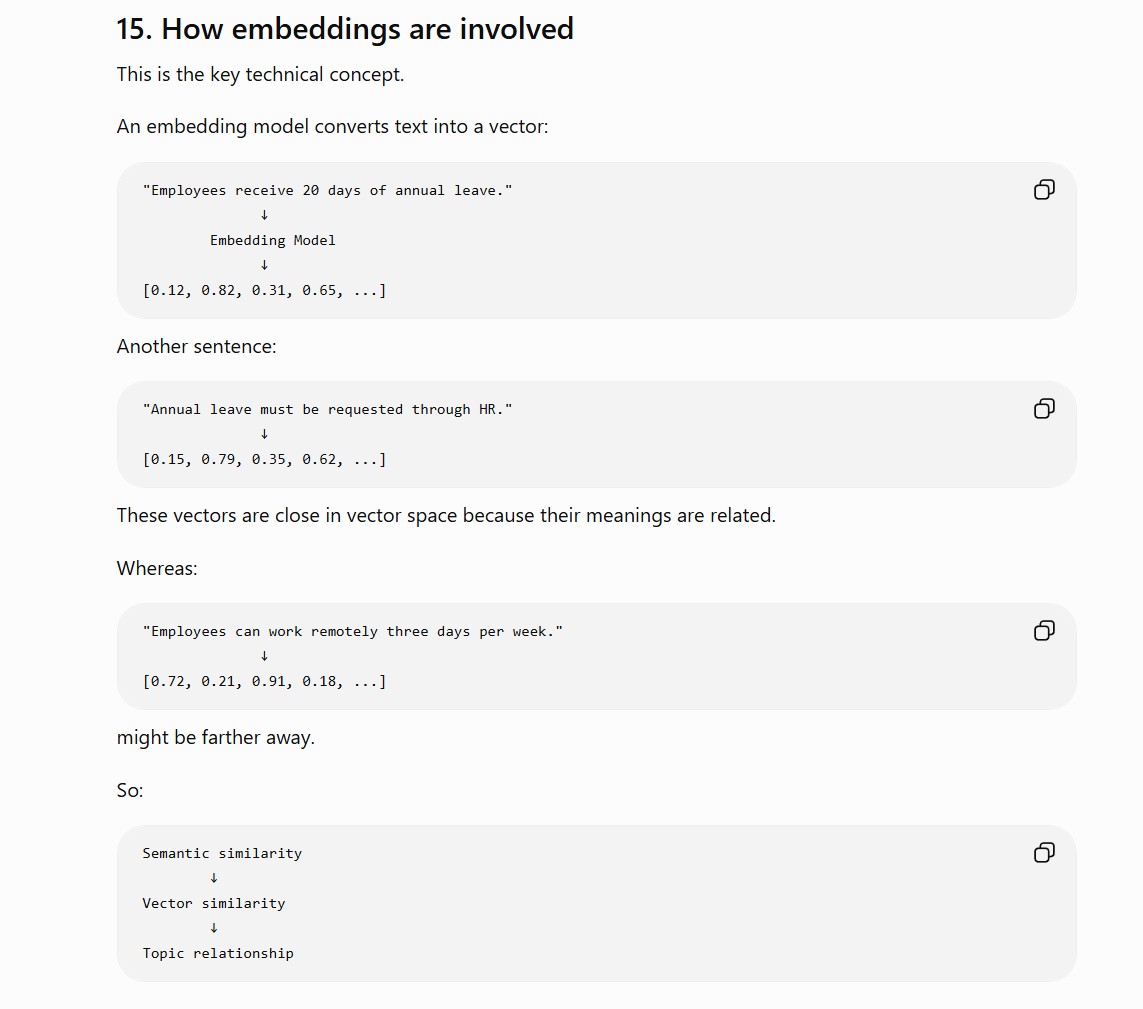Copy the "Employees receive 20 days" code block
Viewport: 1143px width, 1009px height.
[1044, 190]
